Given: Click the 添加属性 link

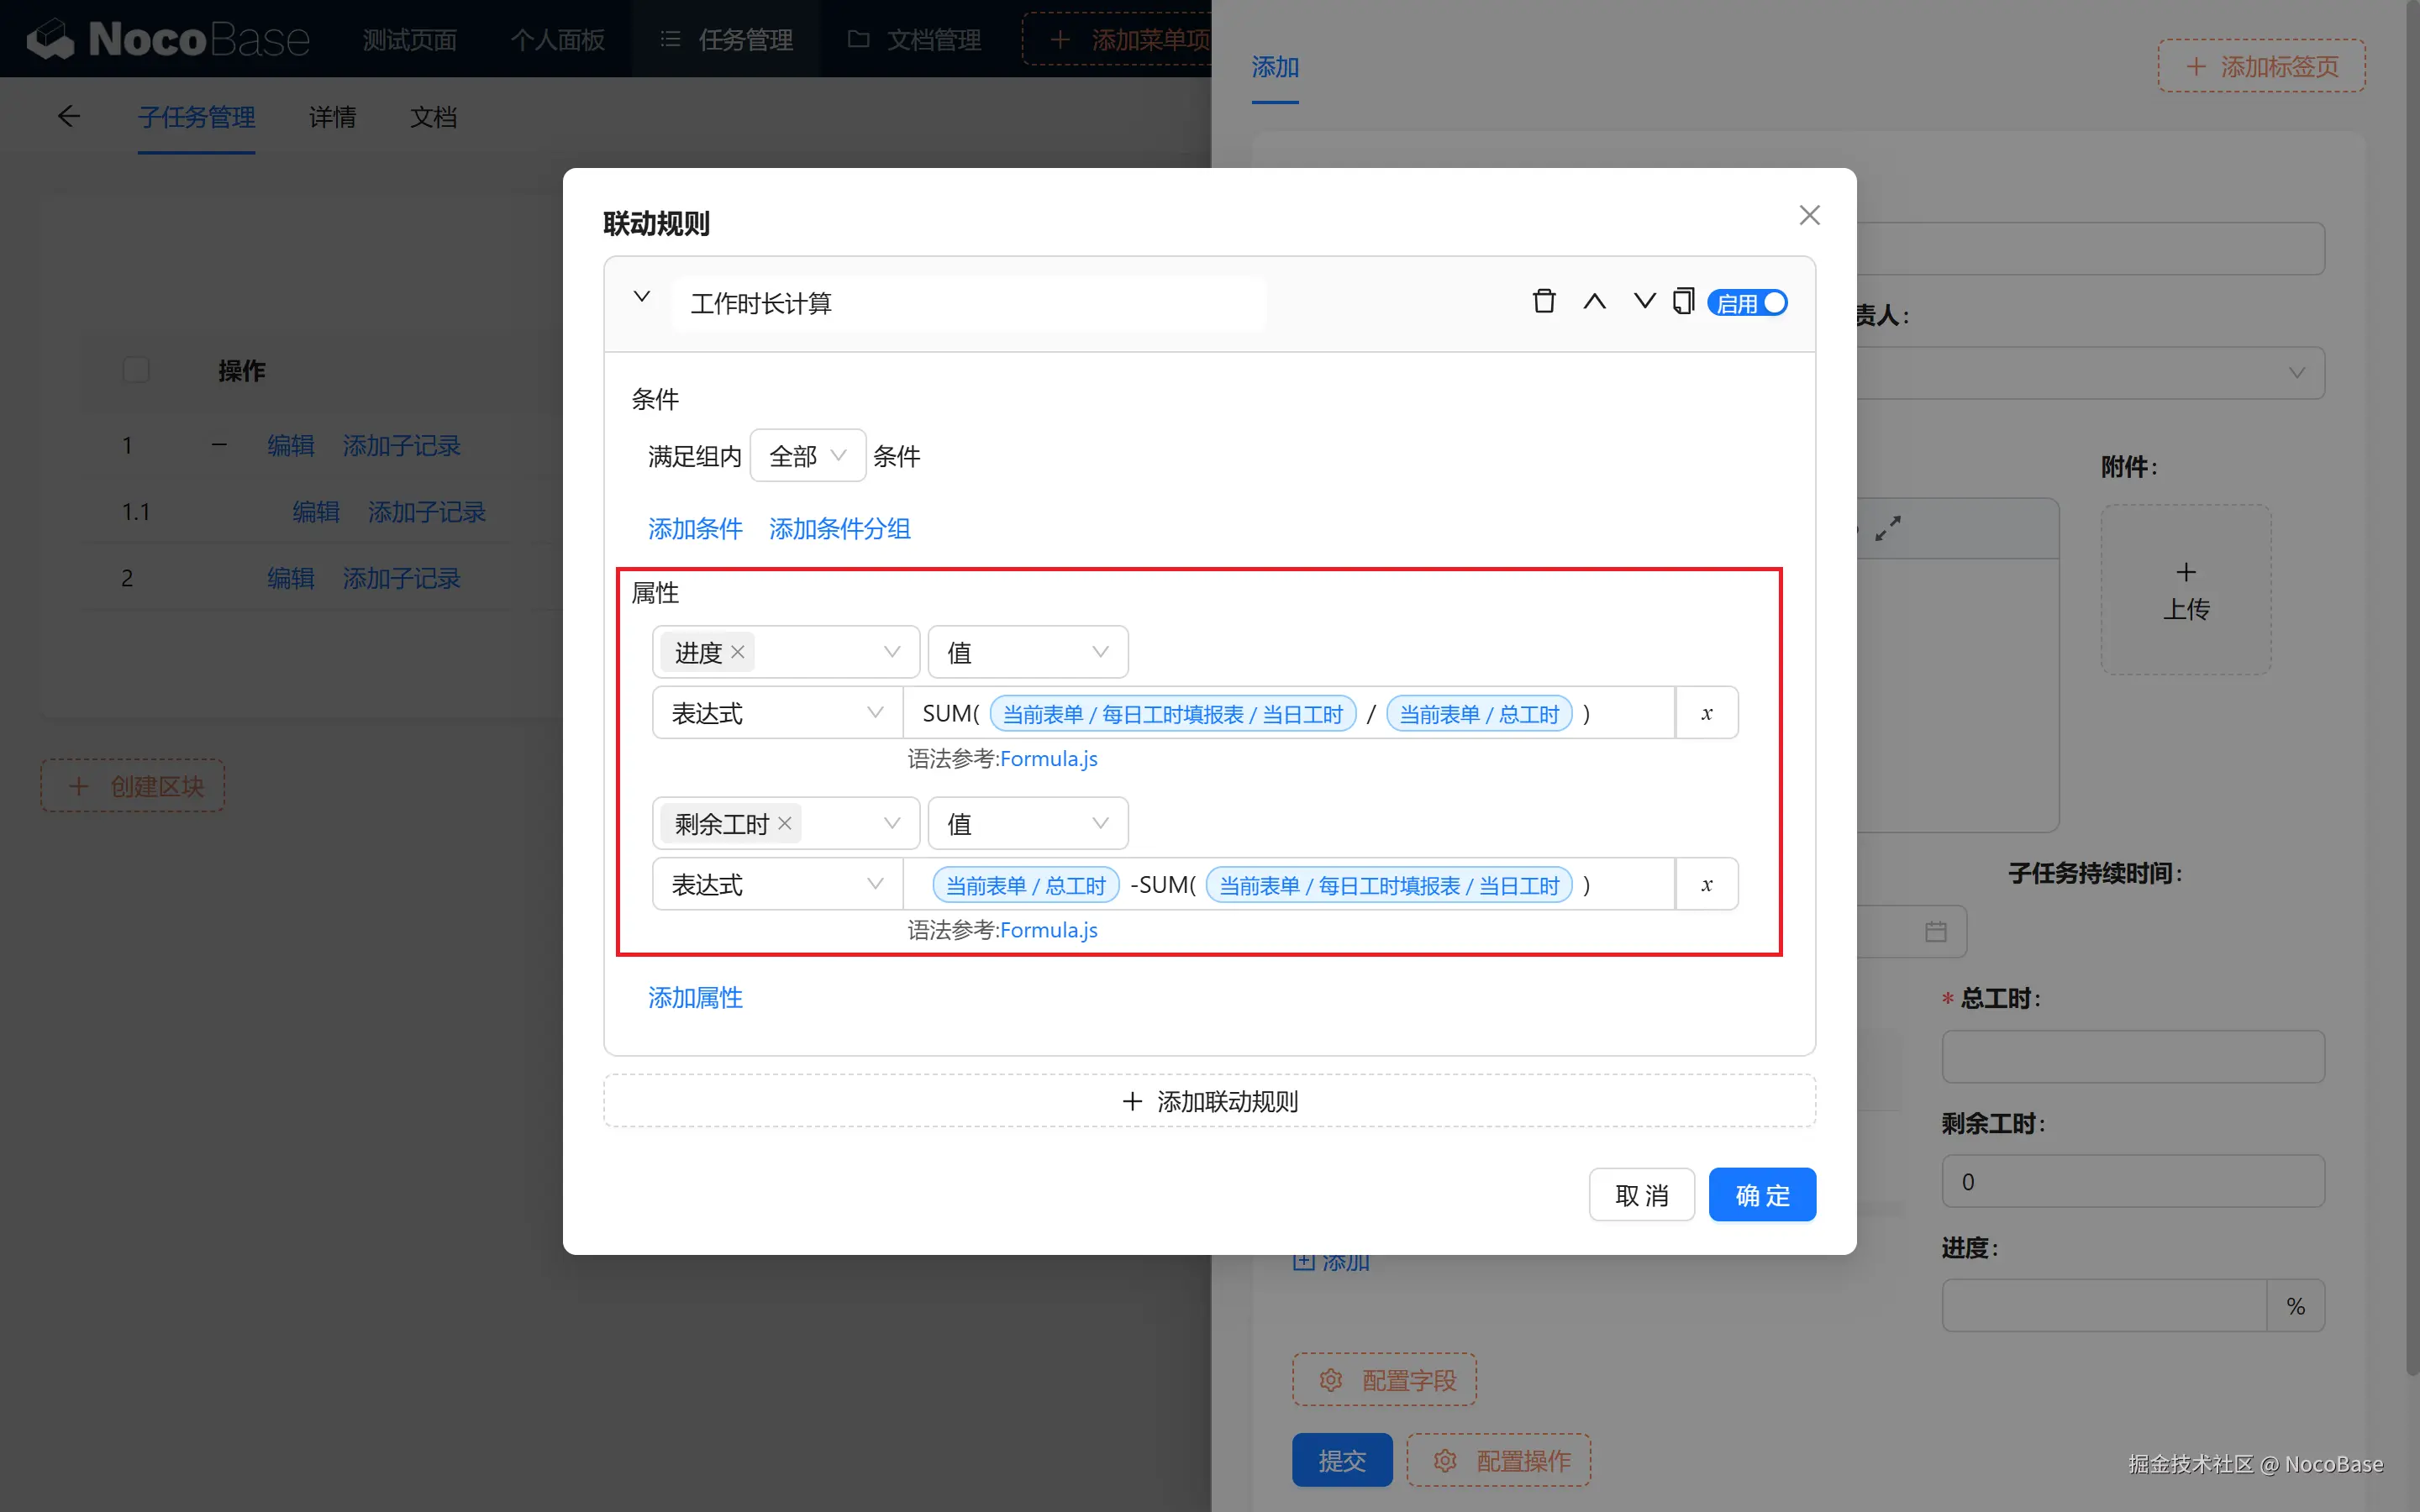Looking at the screenshot, I should [x=695, y=997].
